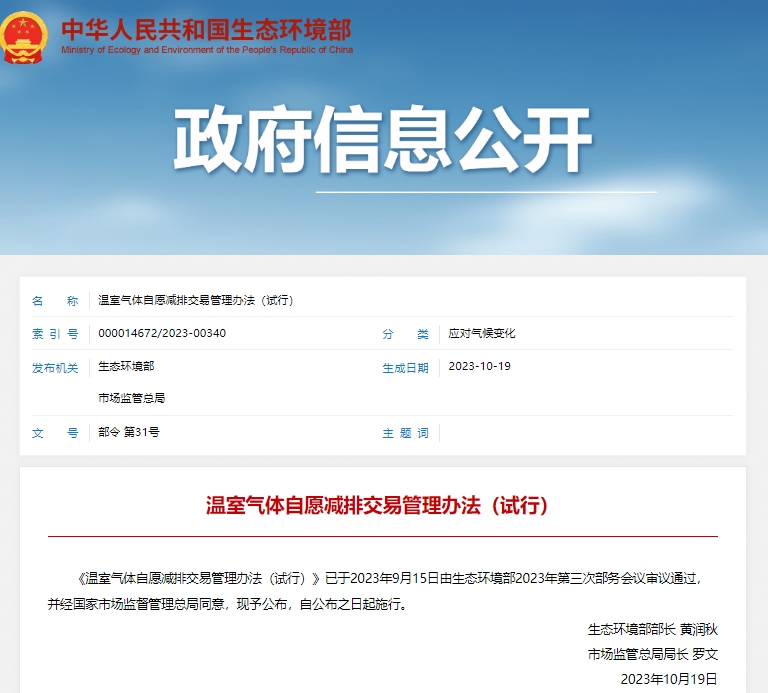Click the English ministry name subtitle
This screenshot has width=768, height=693.
point(207,49)
